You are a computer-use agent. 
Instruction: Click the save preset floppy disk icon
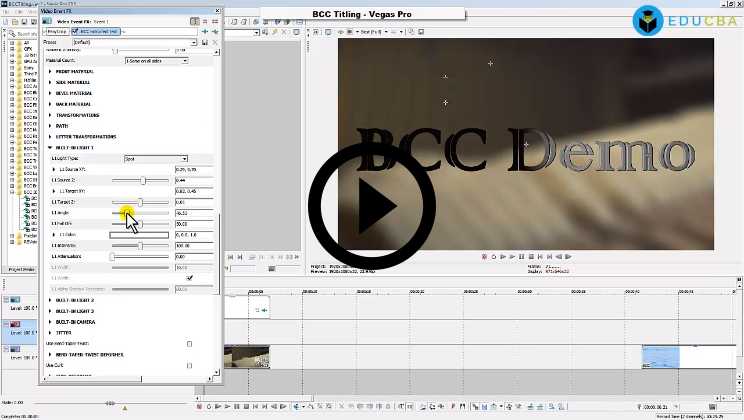[x=205, y=43]
